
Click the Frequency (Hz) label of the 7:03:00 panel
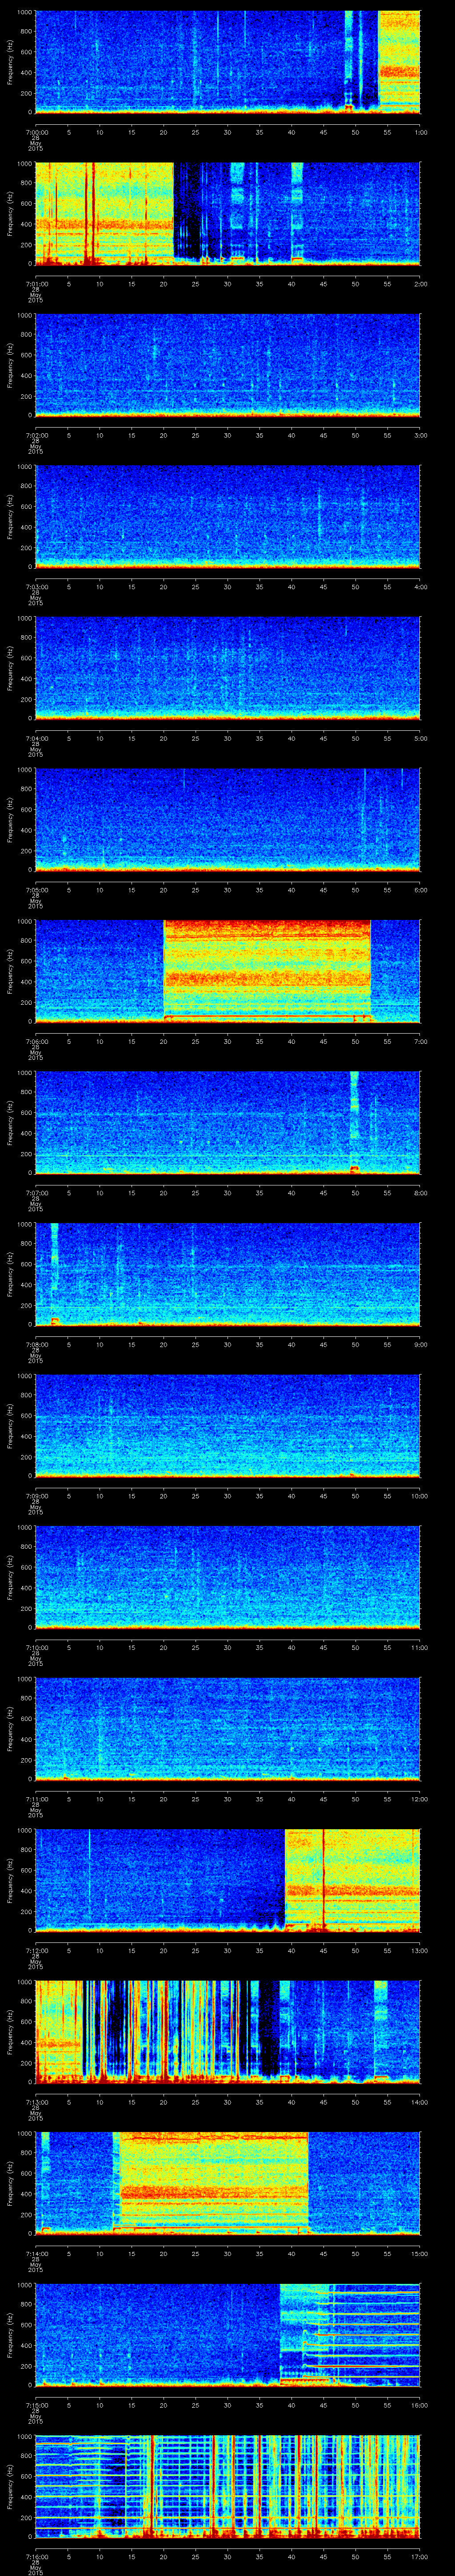11,516
